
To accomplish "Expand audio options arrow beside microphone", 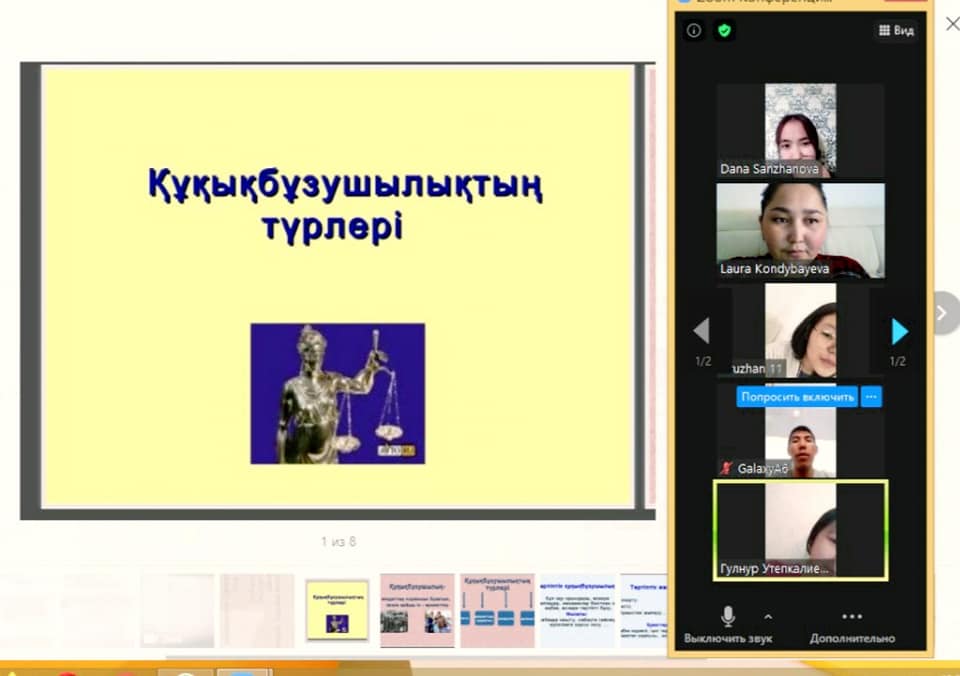I will coord(768,616).
